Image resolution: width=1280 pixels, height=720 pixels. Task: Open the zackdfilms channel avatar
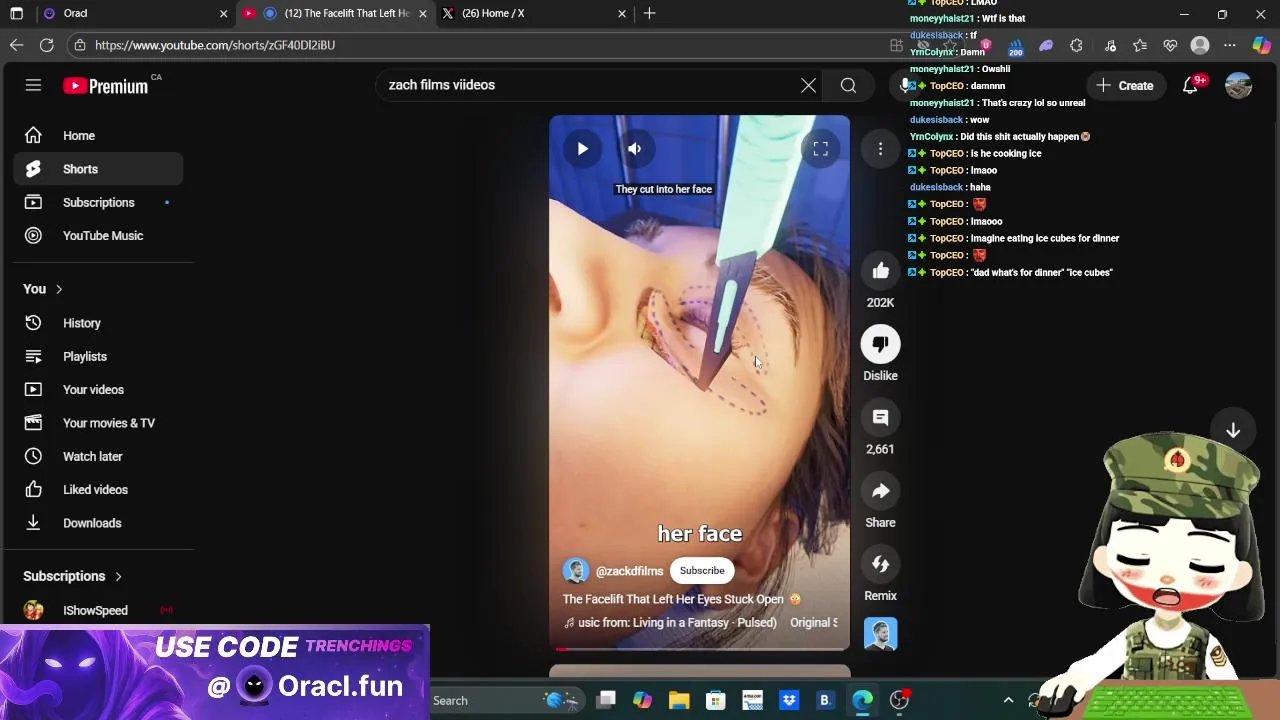pyautogui.click(x=576, y=571)
